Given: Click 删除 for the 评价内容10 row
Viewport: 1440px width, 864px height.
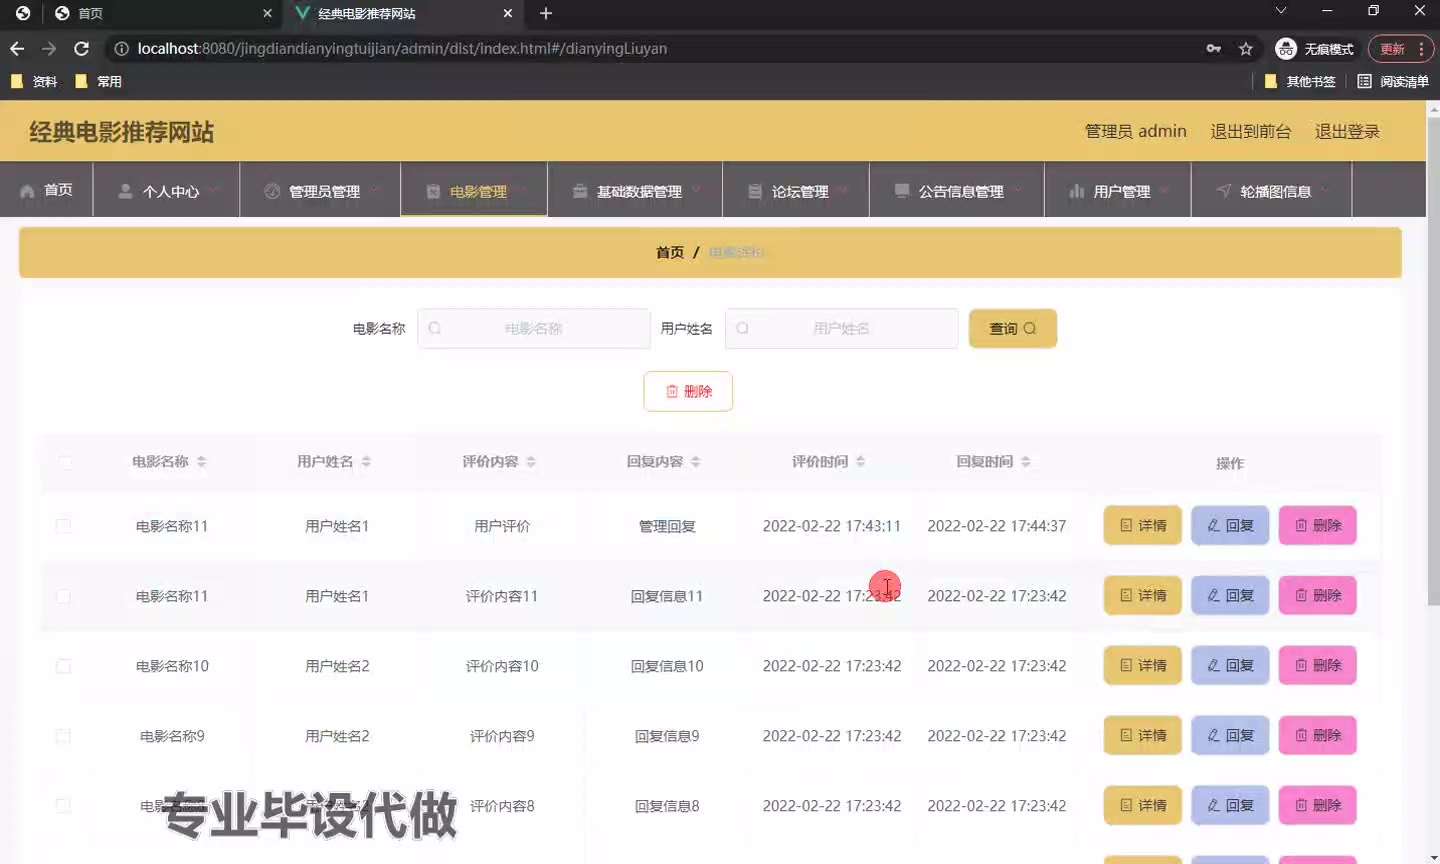Looking at the screenshot, I should [x=1318, y=665].
